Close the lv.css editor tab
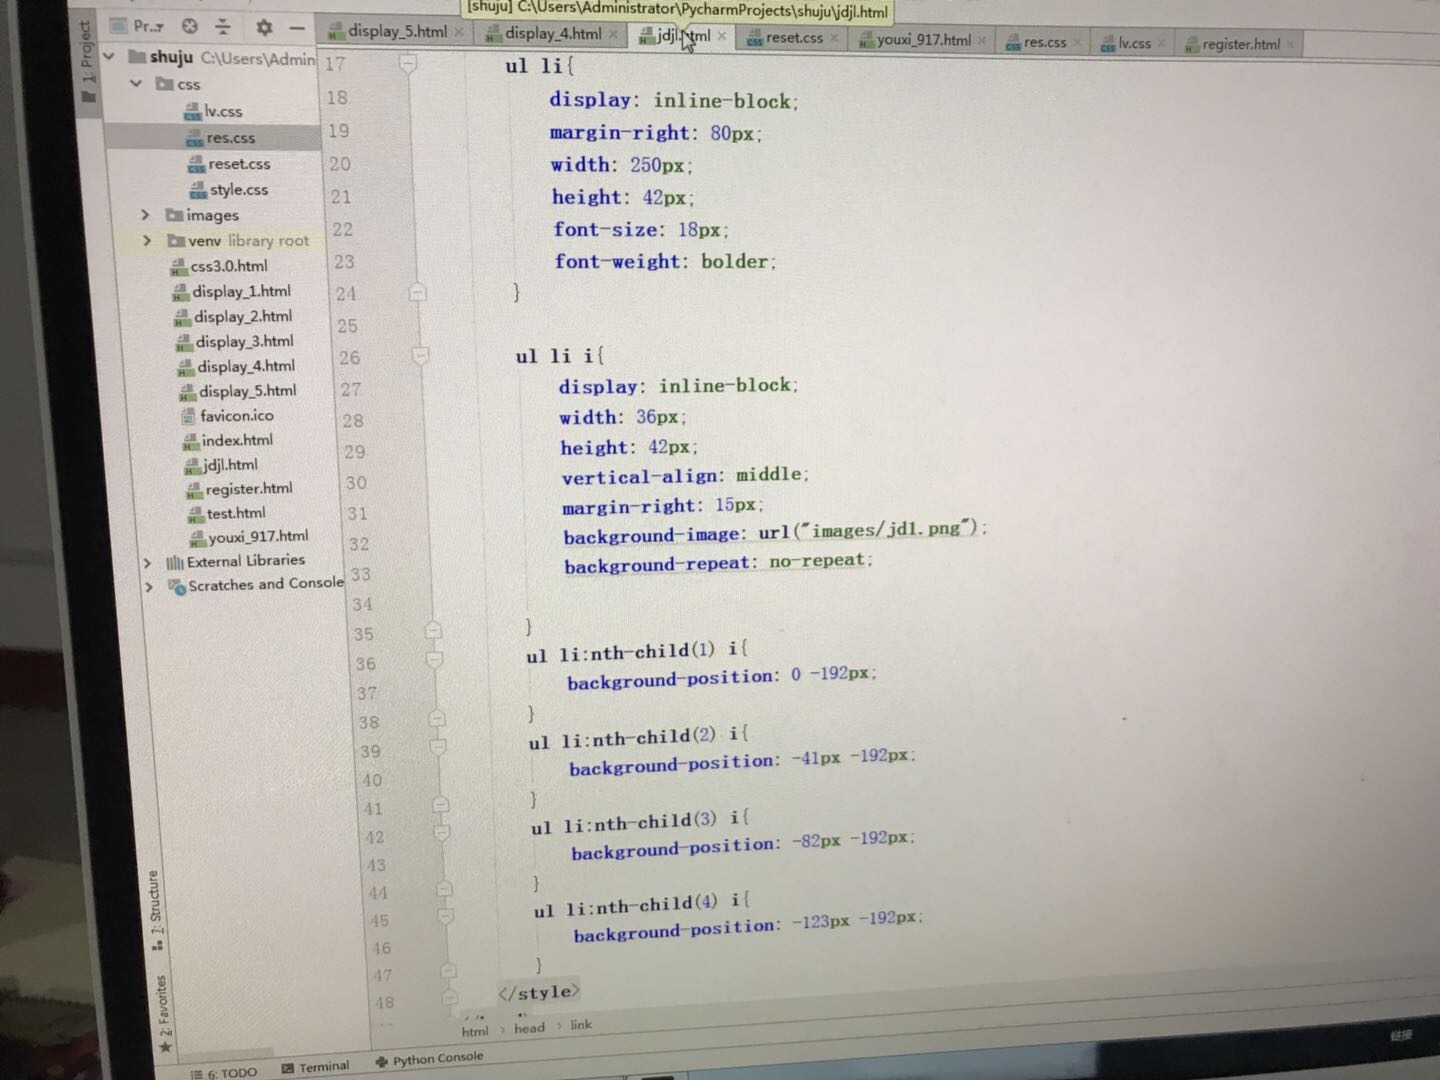This screenshot has height=1080, width=1440. tap(1161, 43)
